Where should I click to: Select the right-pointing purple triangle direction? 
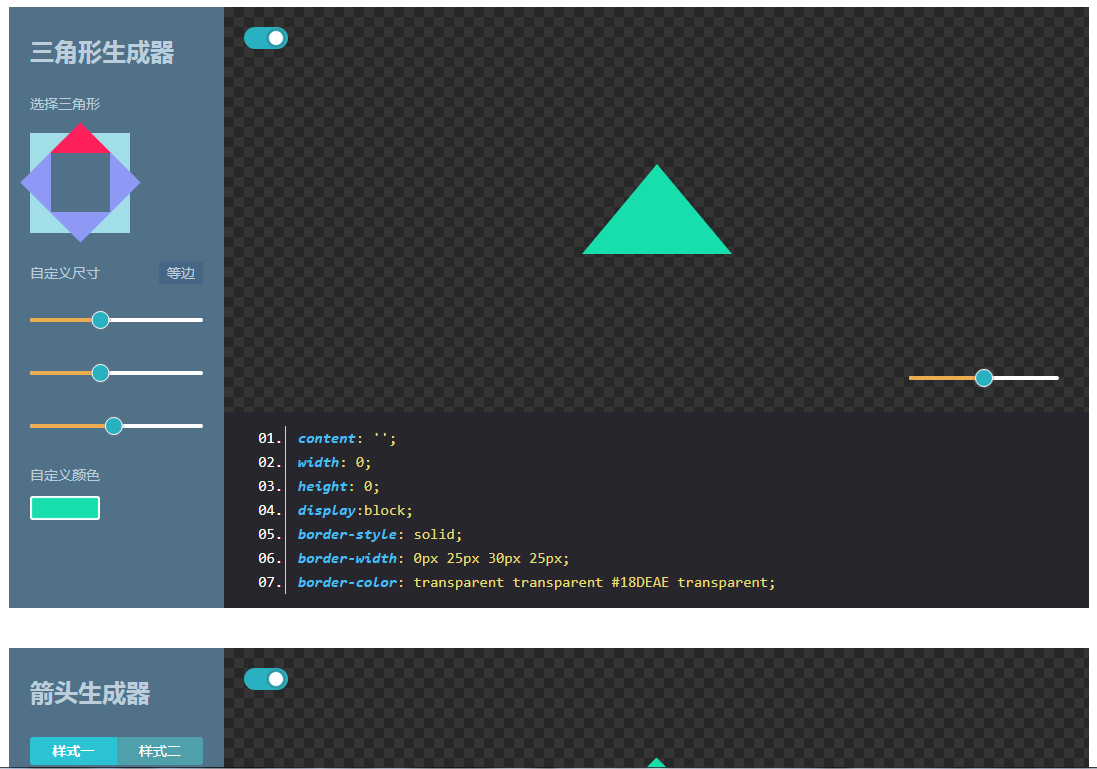point(124,183)
